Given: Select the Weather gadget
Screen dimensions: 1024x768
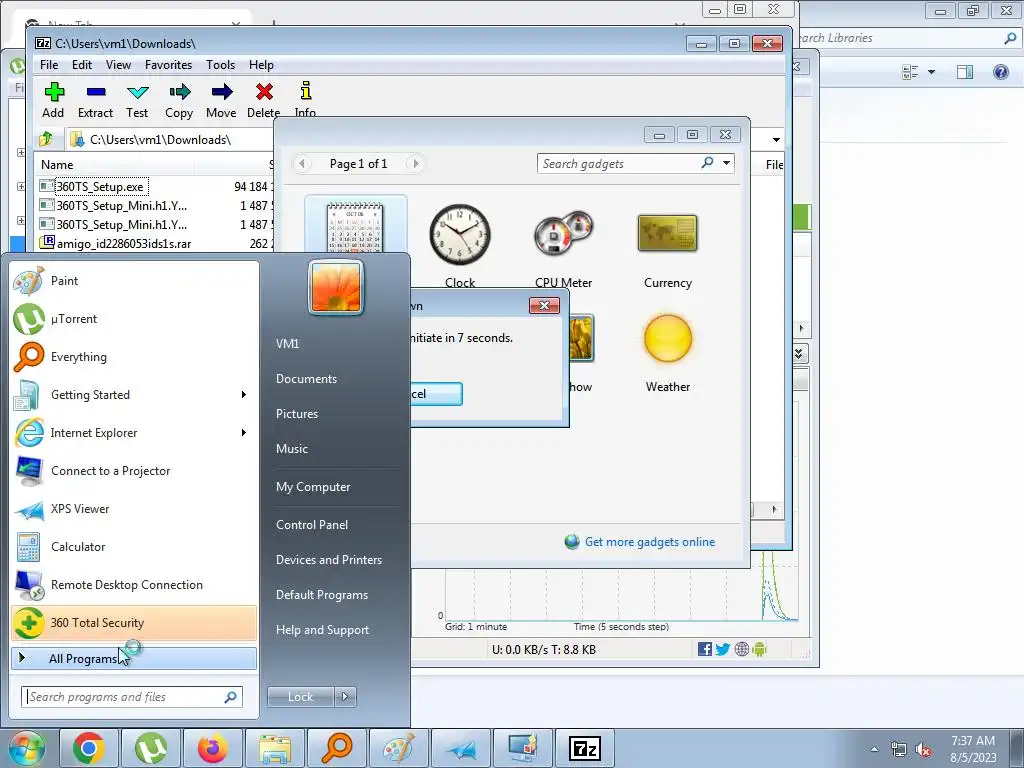Looking at the screenshot, I should [667, 353].
